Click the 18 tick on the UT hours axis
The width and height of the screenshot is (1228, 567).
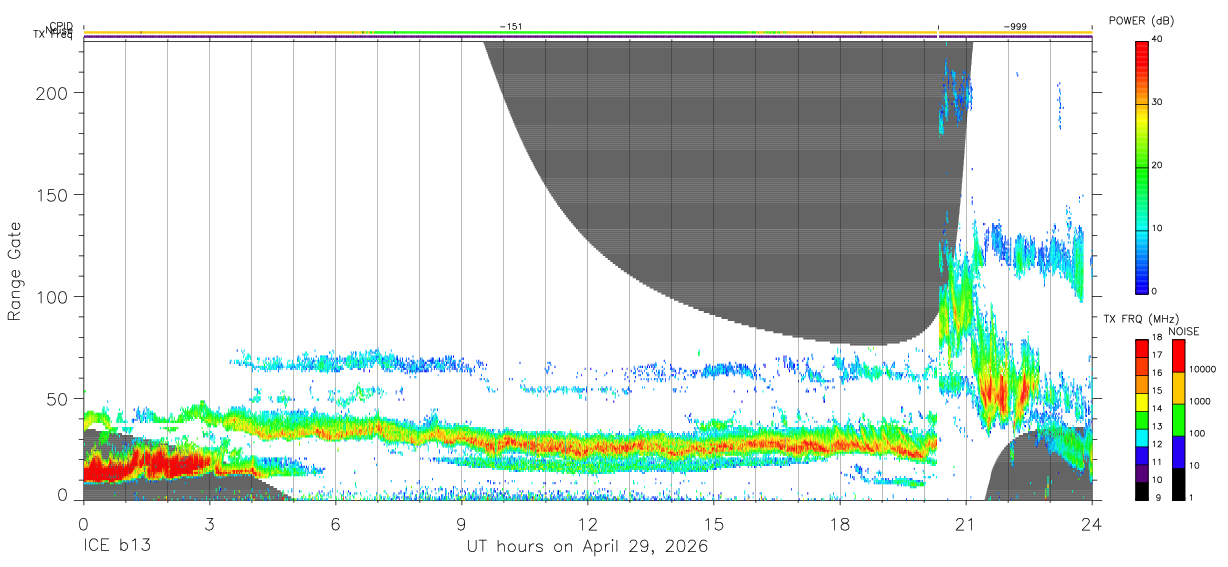click(x=840, y=523)
